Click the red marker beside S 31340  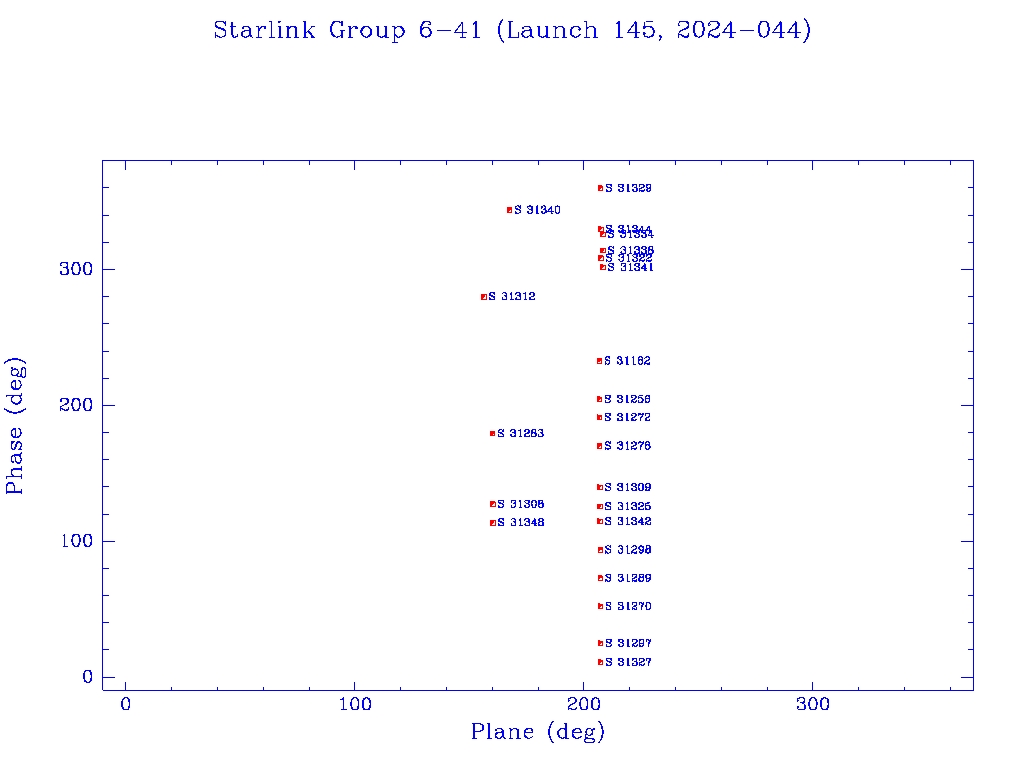(509, 210)
